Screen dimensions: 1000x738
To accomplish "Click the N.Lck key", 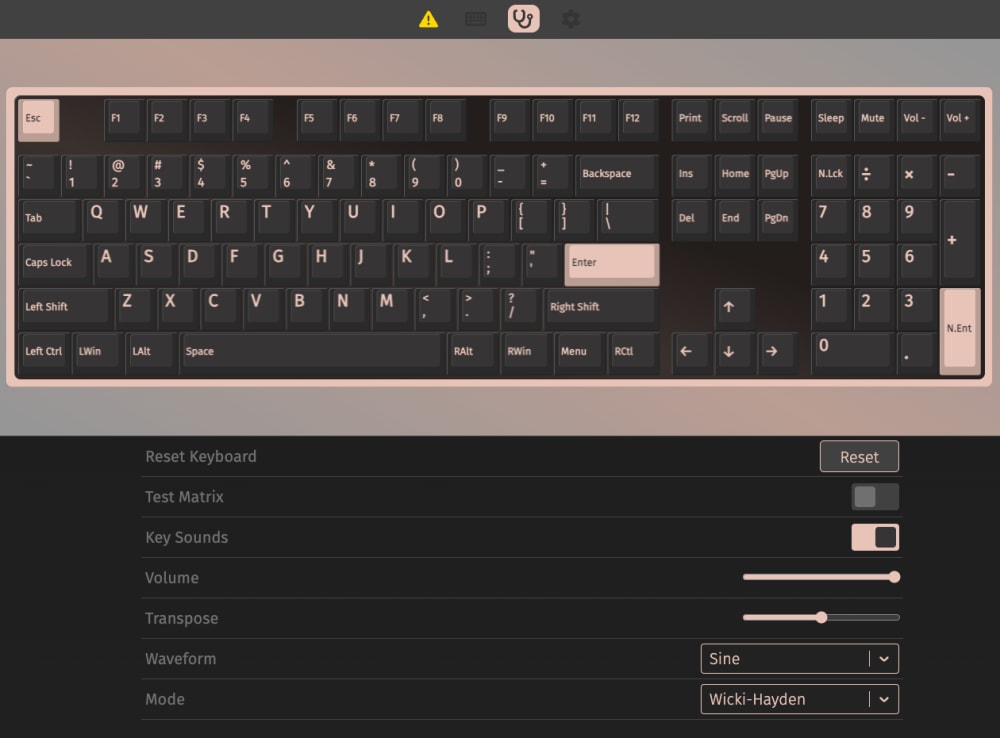I will coord(830,176).
